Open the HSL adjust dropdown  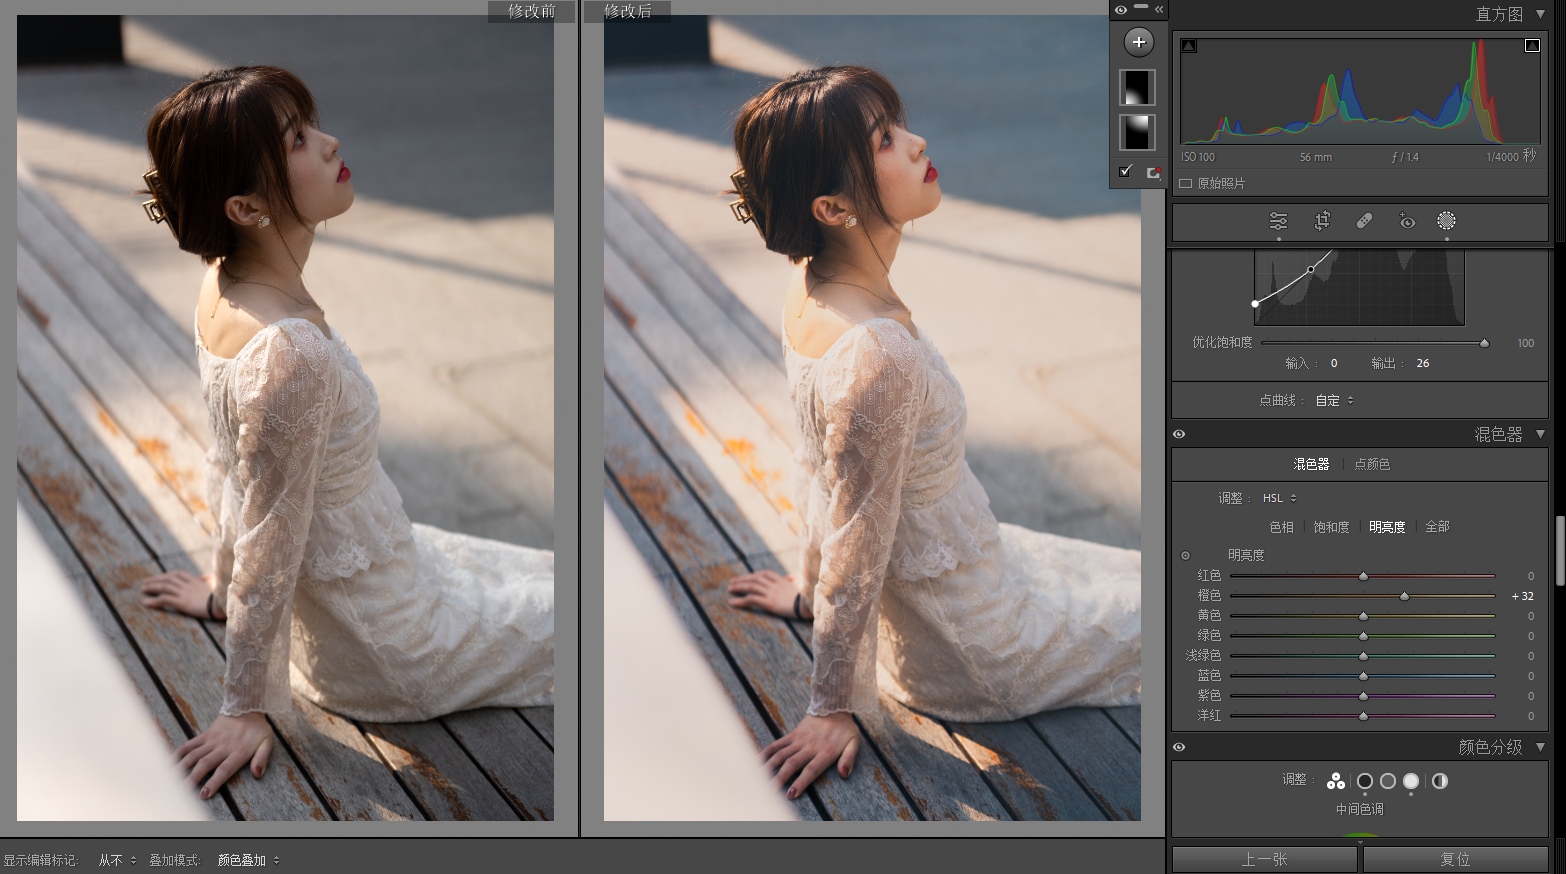1279,498
